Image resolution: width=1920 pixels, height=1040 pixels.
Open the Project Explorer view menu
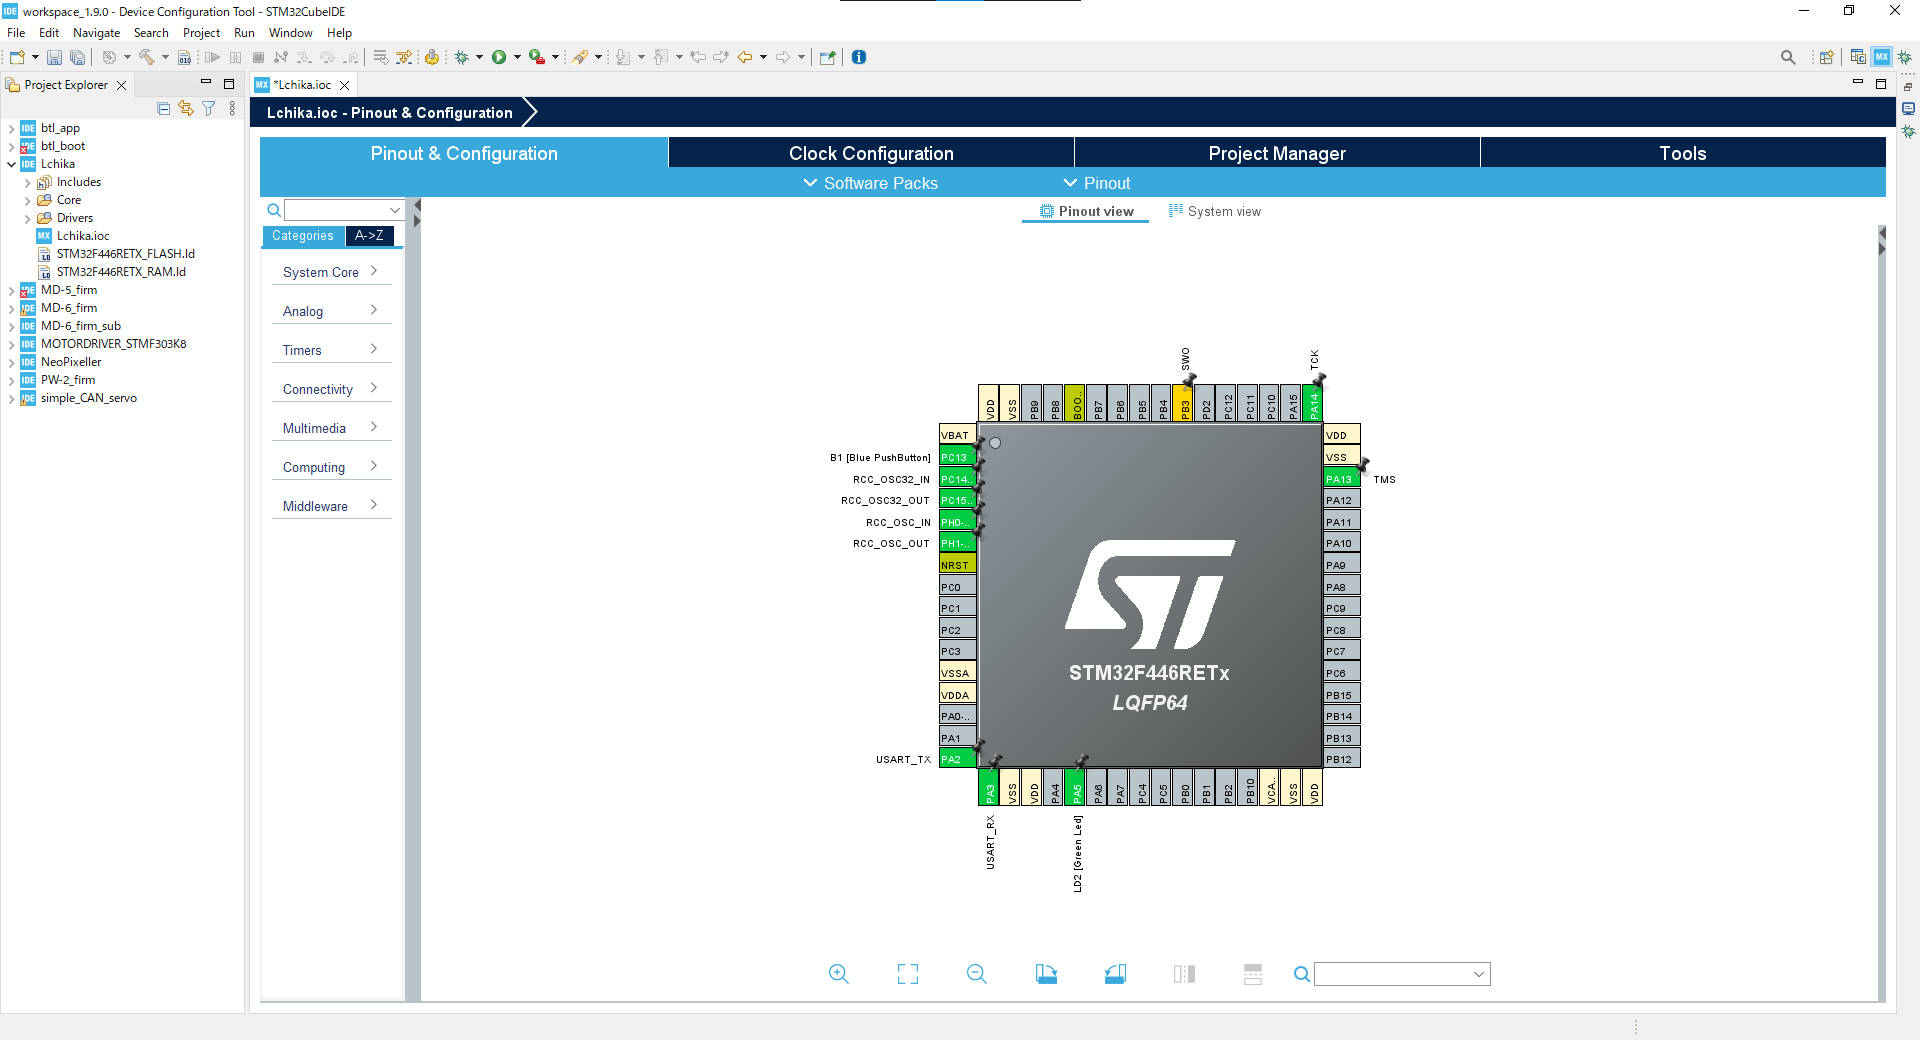[232, 108]
